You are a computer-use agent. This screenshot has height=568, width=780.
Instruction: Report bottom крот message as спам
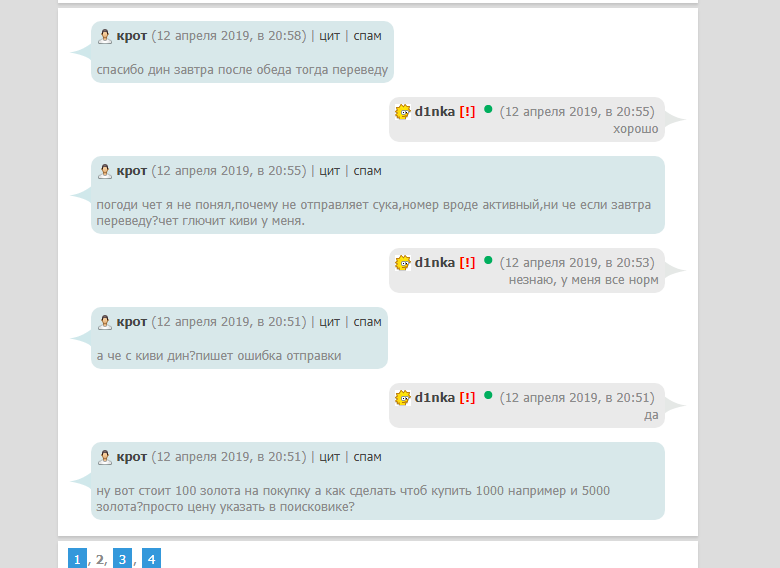(367, 457)
